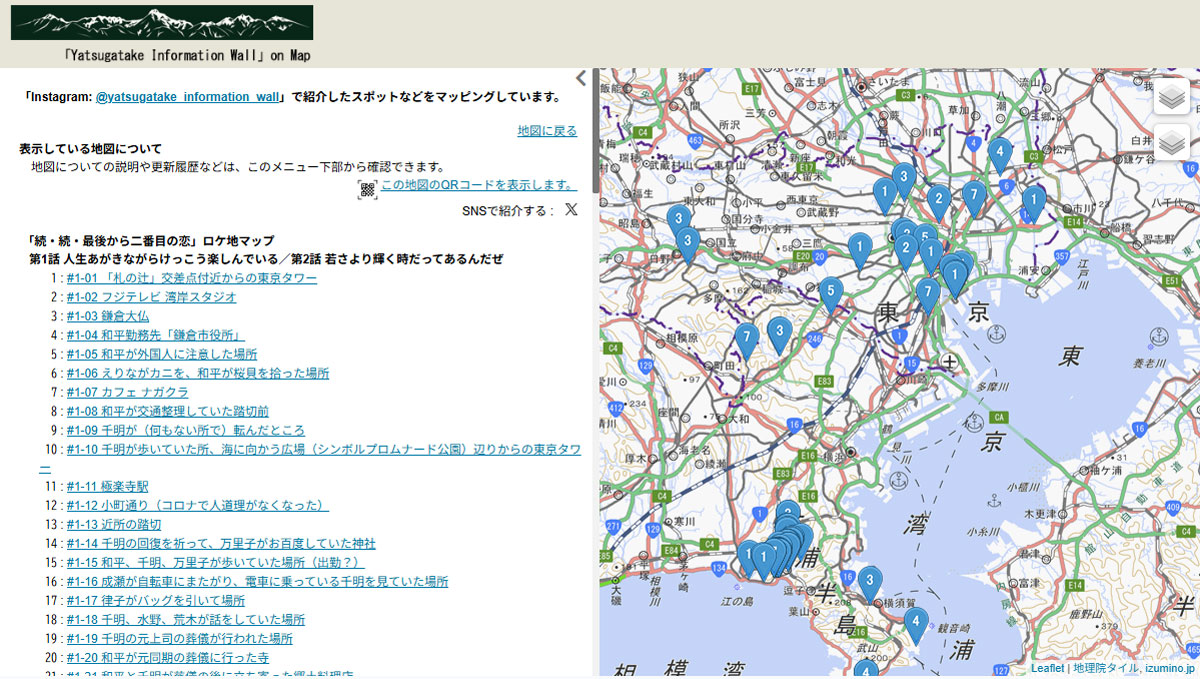Click the 「Yatsugatake Information Wall」on Map title
Screen dimensions: 1200x679
click(186, 56)
